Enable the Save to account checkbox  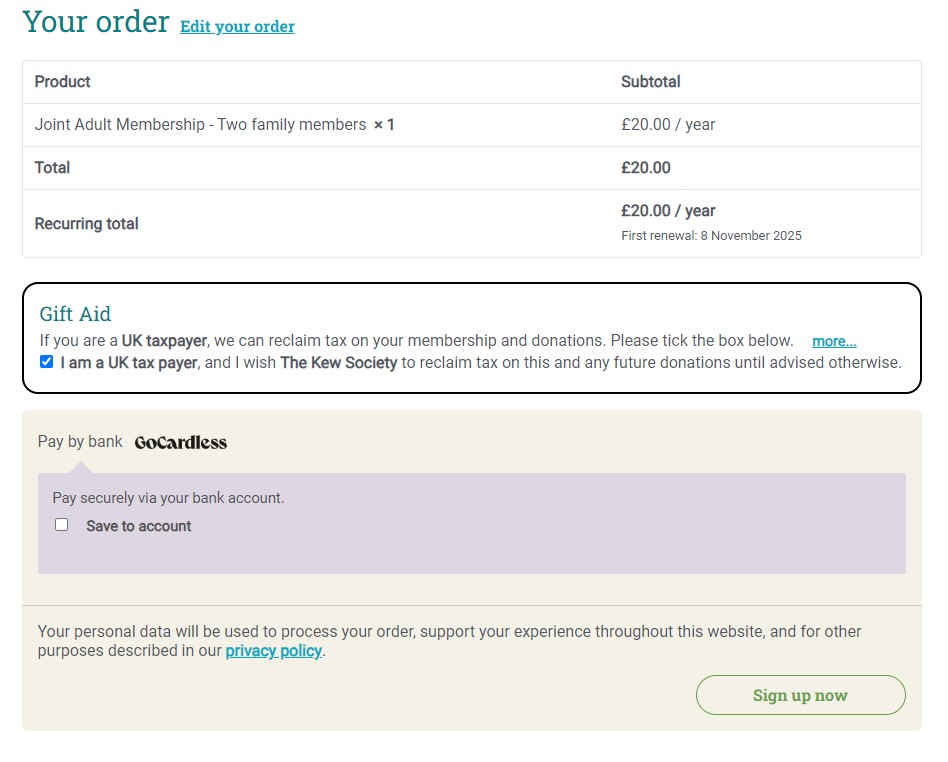pos(61,523)
